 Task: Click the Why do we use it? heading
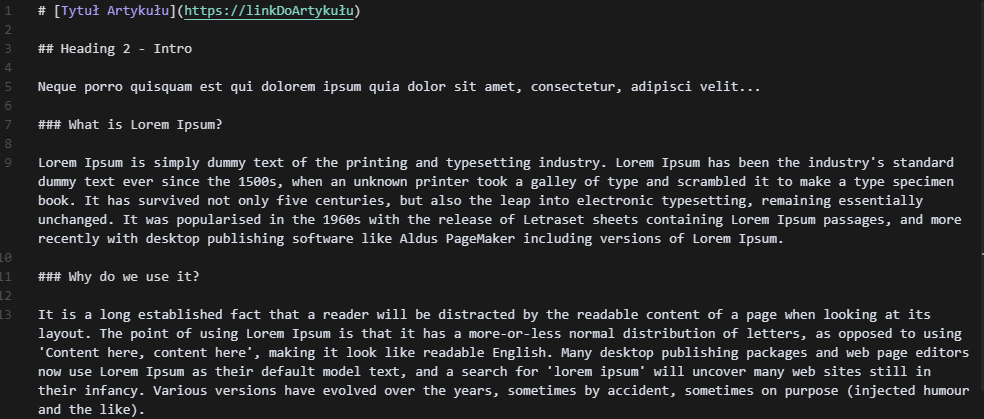[x=119, y=276]
